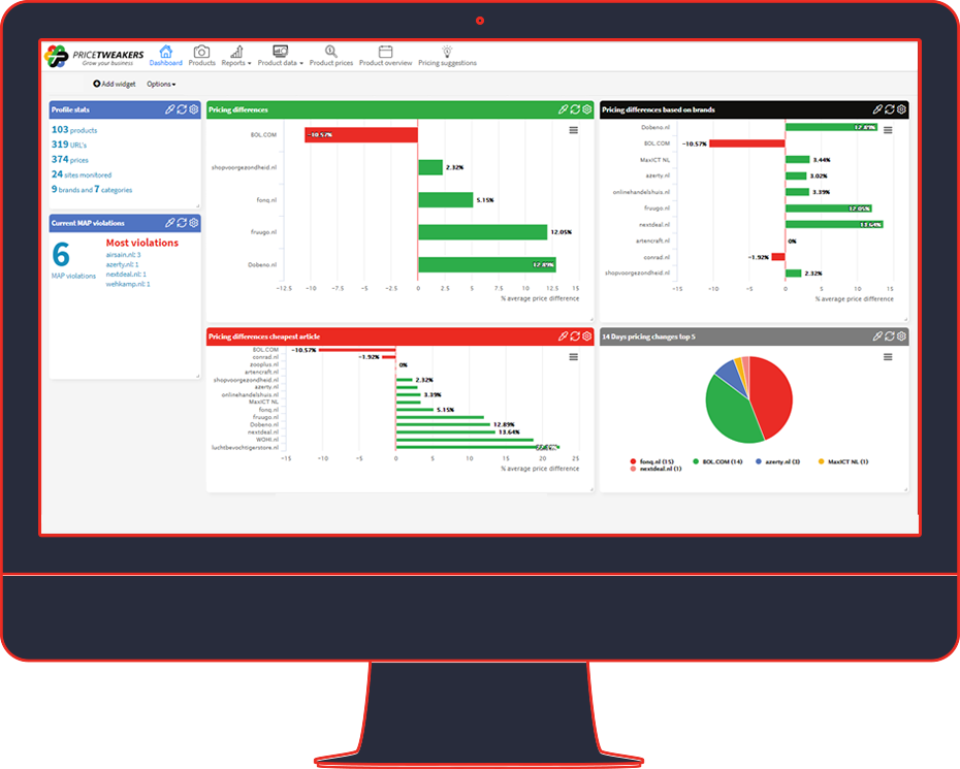This screenshot has height=769, width=960.
Task: Toggle fonq.nl (15) legend entry
Action: click(x=652, y=462)
